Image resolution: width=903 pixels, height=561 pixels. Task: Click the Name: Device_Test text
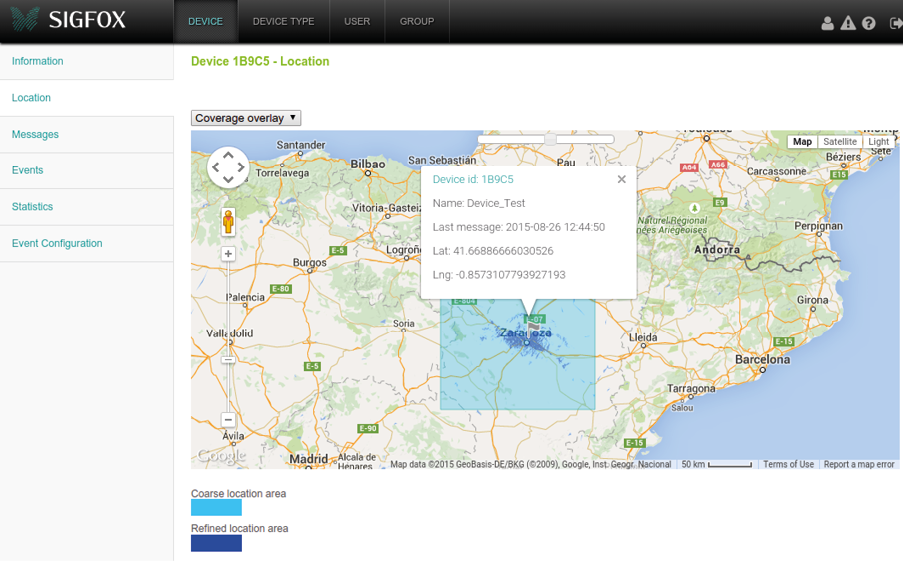[x=479, y=203]
